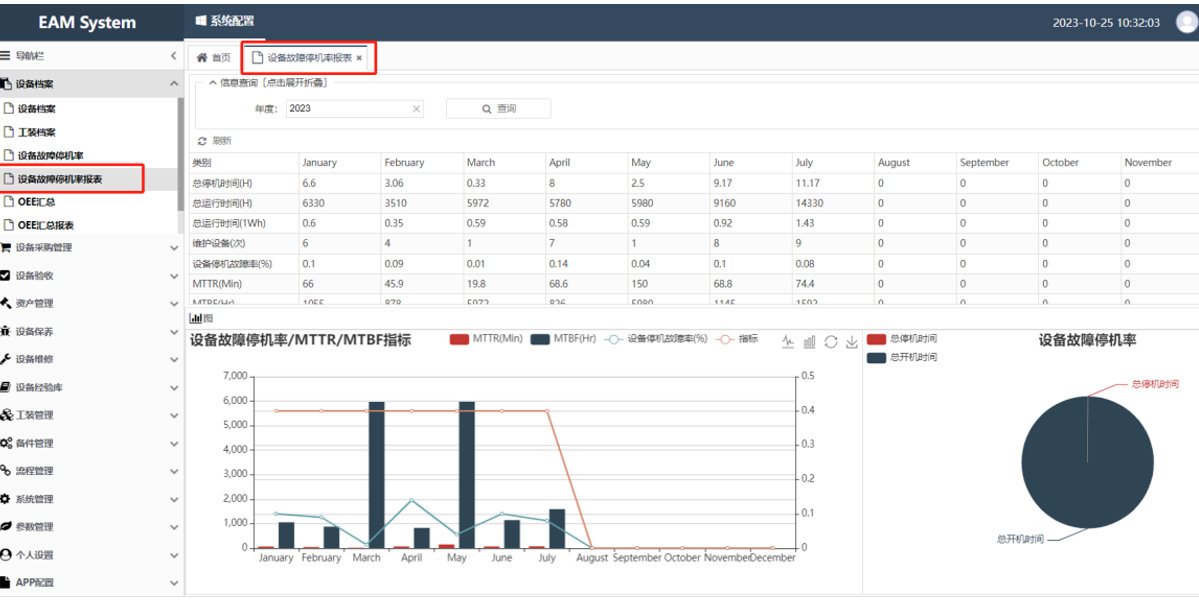Toggle 指标 line legend swatch
Screen dimensions: 1199x600
pyautogui.click(x=724, y=339)
